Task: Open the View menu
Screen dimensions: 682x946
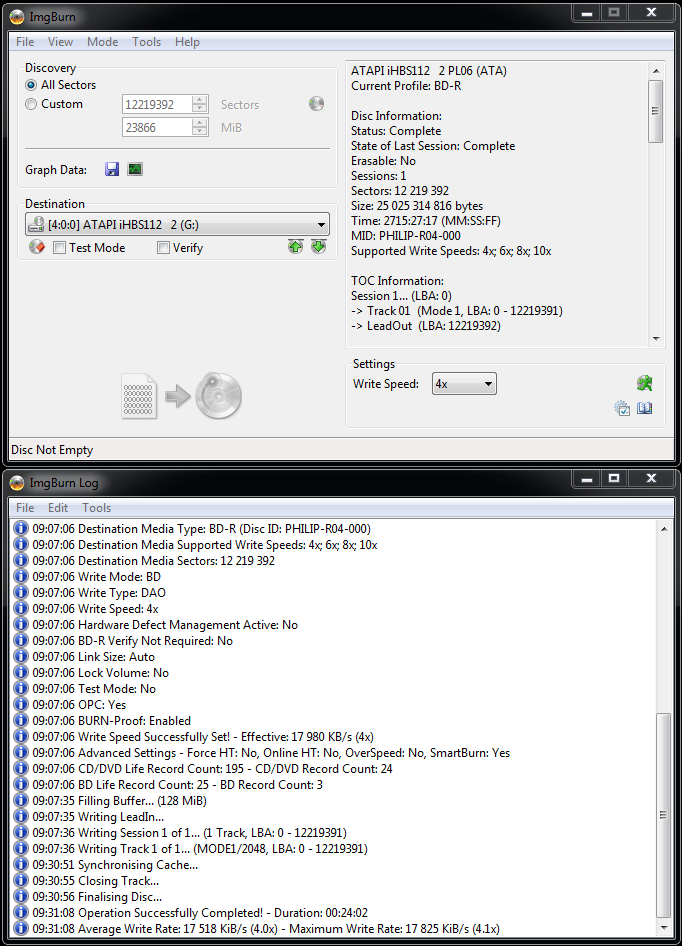Action: coord(60,42)
